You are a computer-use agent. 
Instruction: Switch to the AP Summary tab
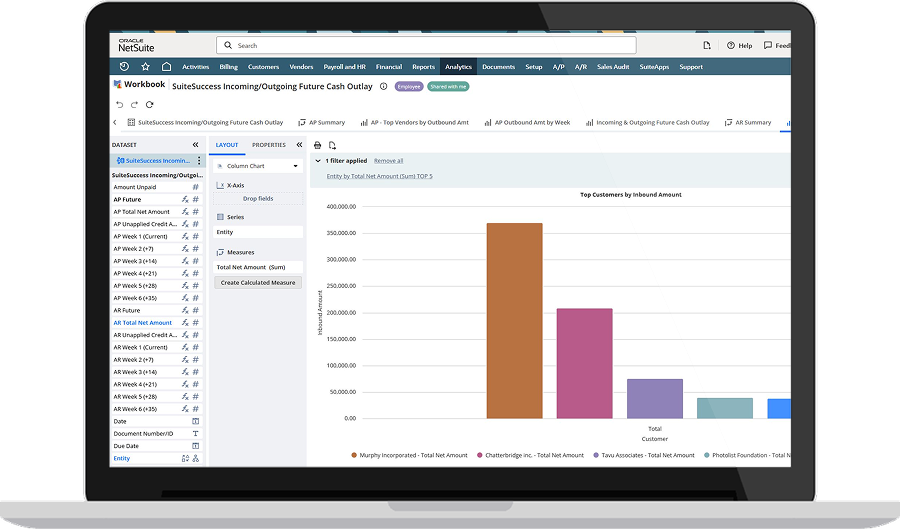[326, 122]
